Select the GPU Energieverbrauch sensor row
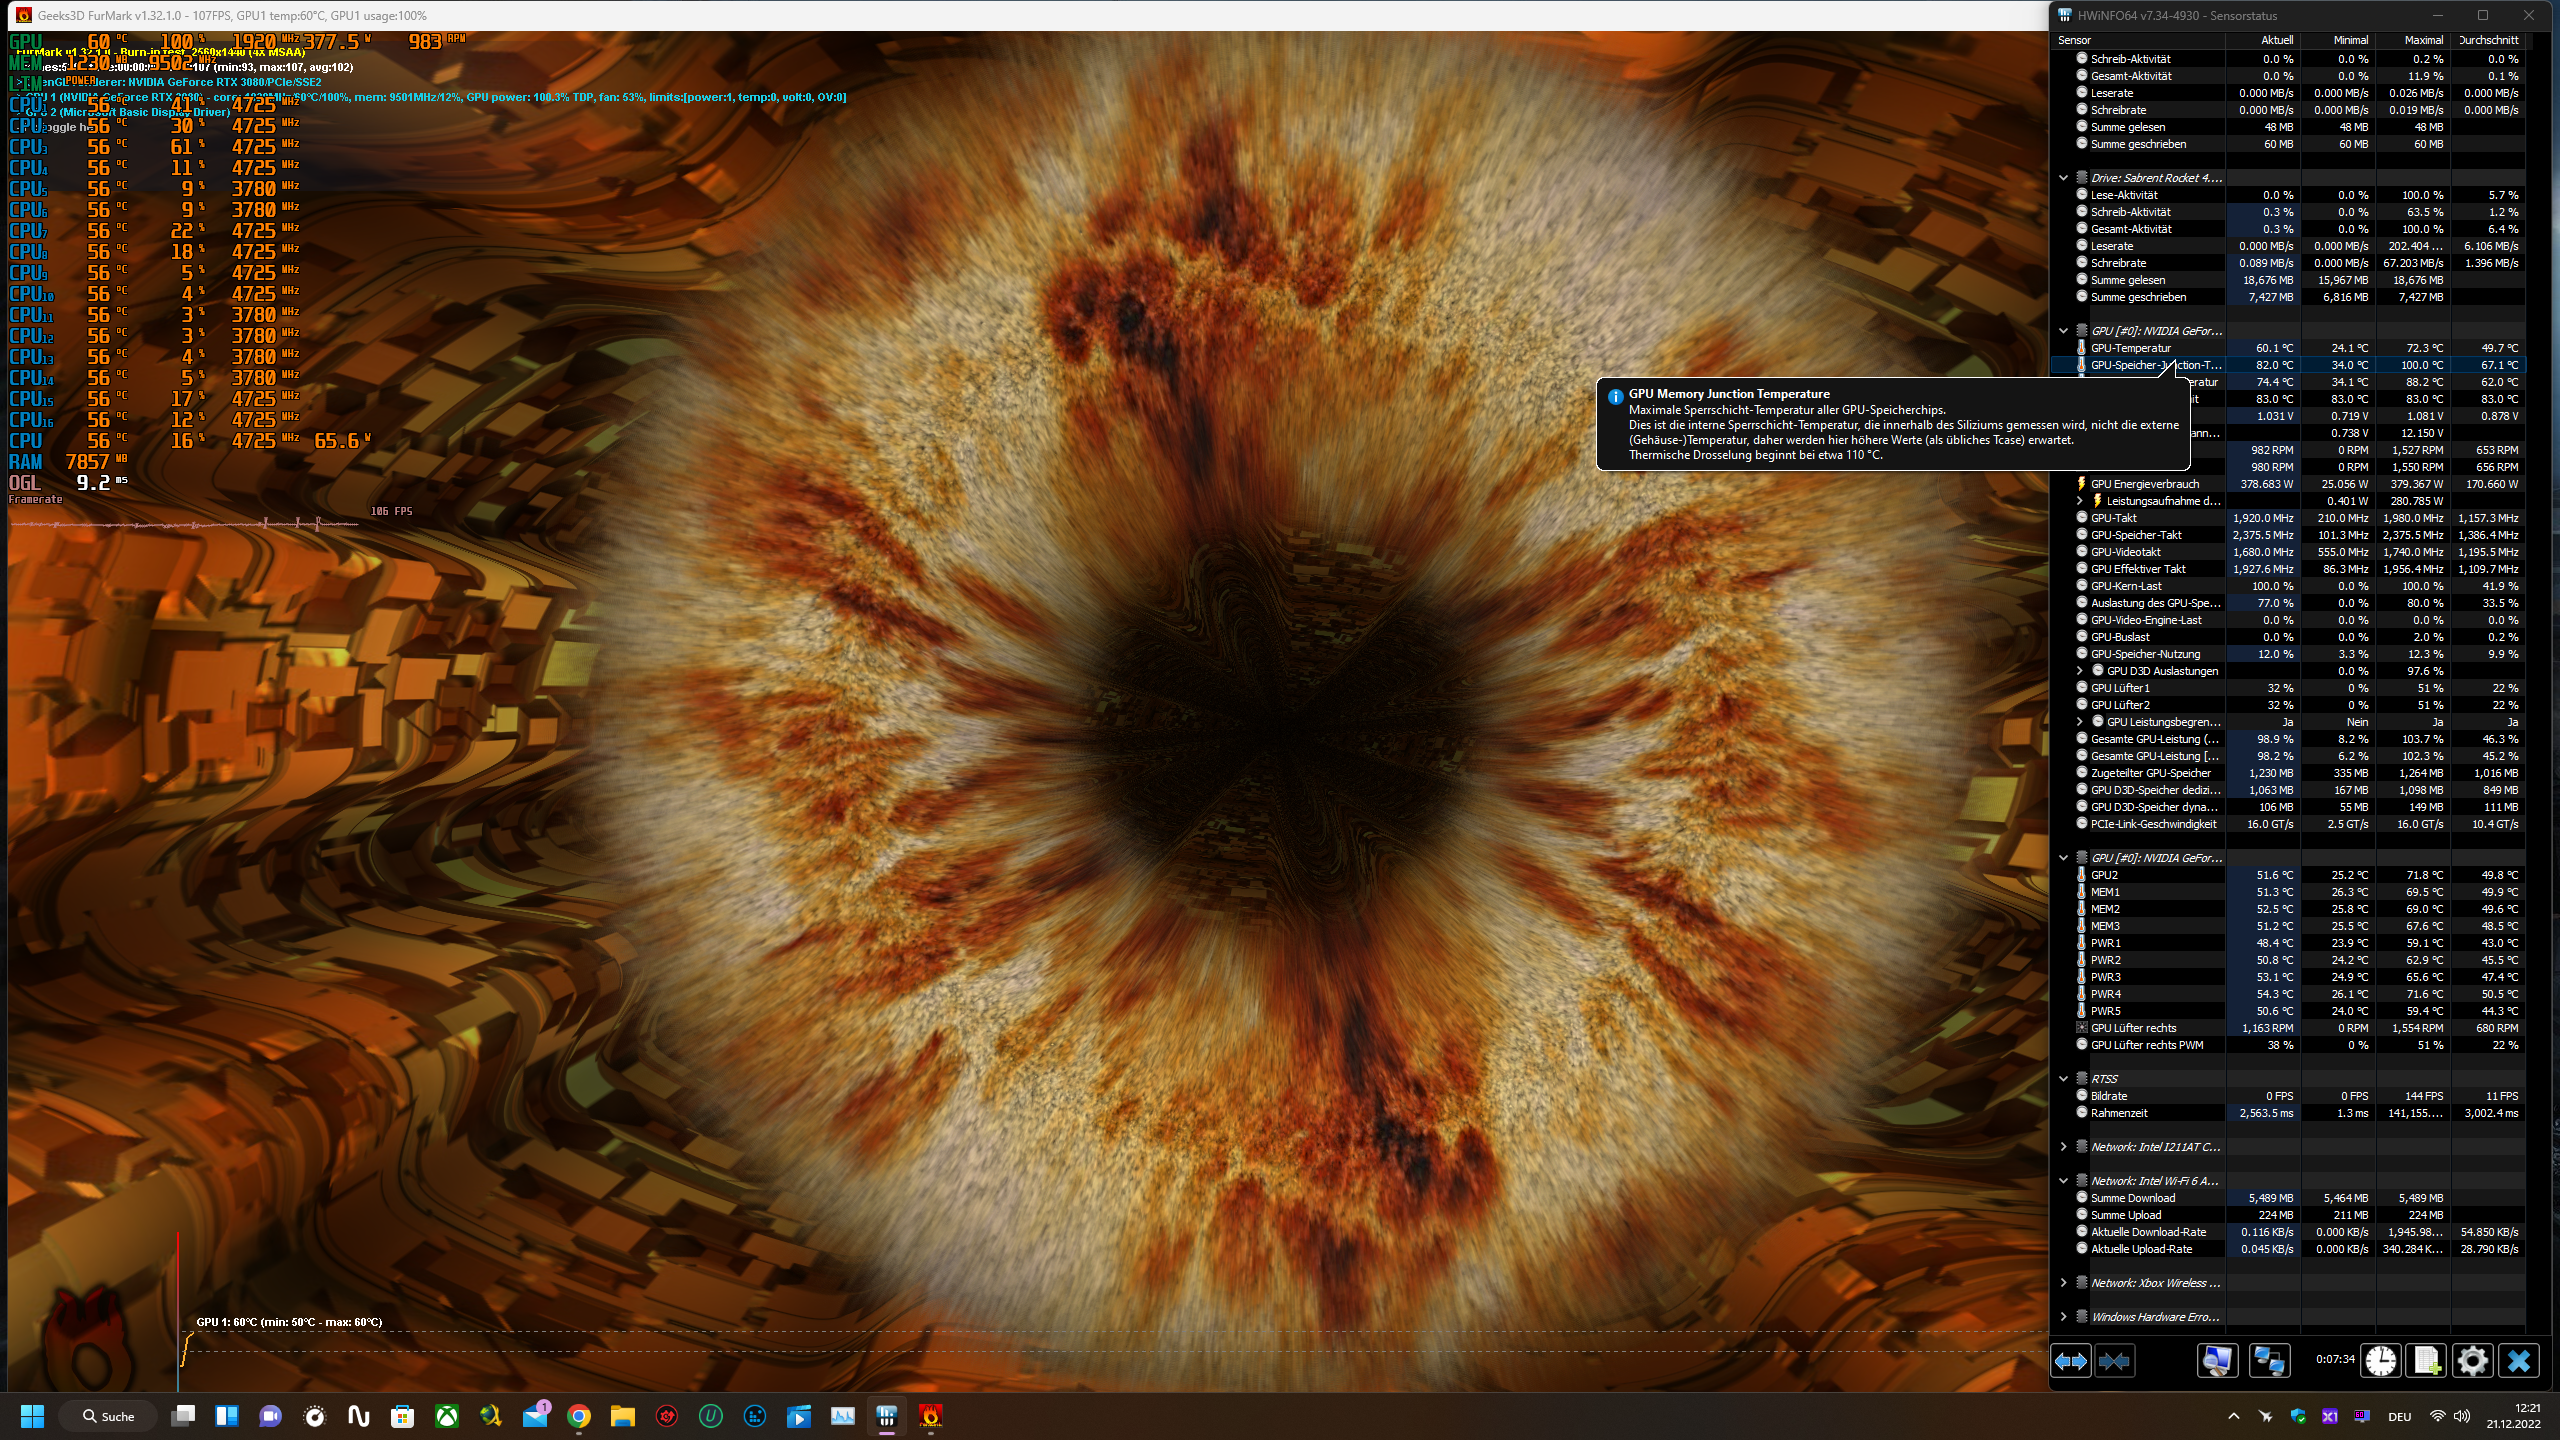This screenshot has height=1440, width=2560. pos(2144,484)
